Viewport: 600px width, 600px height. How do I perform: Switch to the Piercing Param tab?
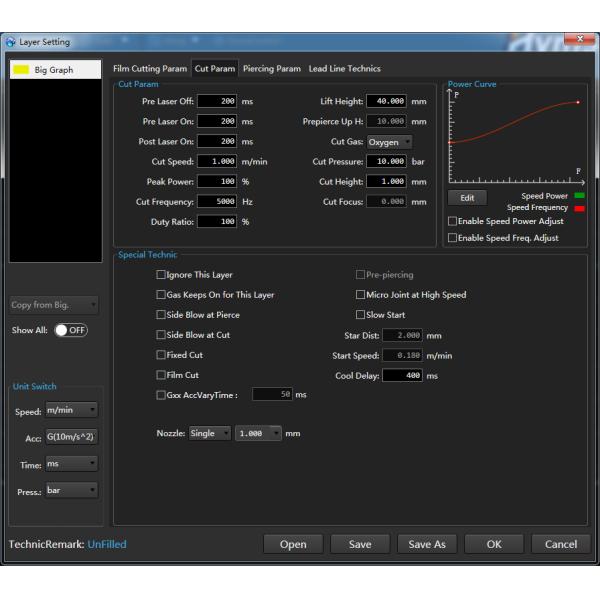coord(271,69)
